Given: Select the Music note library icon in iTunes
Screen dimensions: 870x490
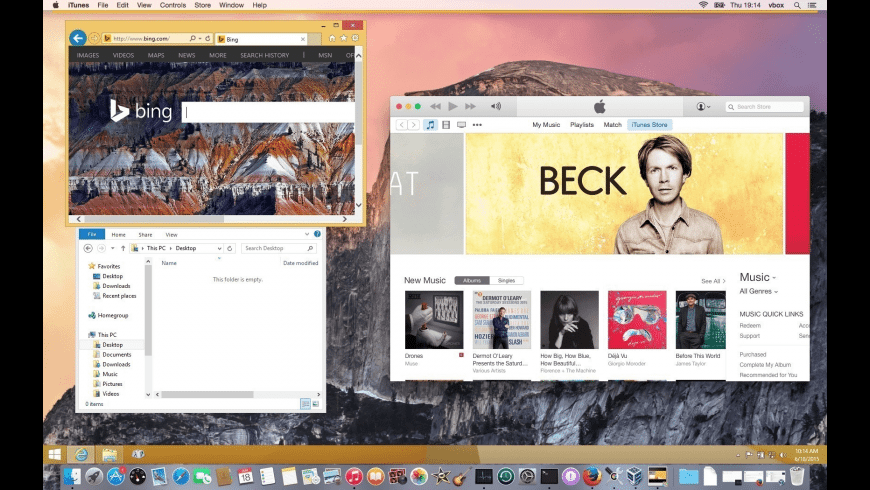Looking at the screenshot, I should coord(431,125).
